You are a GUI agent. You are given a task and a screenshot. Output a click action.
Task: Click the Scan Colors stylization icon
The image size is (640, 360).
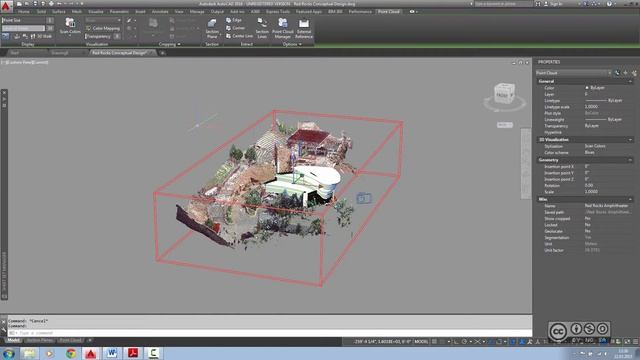point(70,22)
